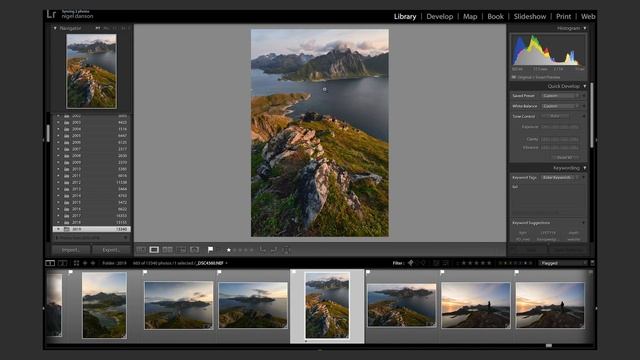Toggle Original plus Smart Preview checkbox

pos(514,77)
